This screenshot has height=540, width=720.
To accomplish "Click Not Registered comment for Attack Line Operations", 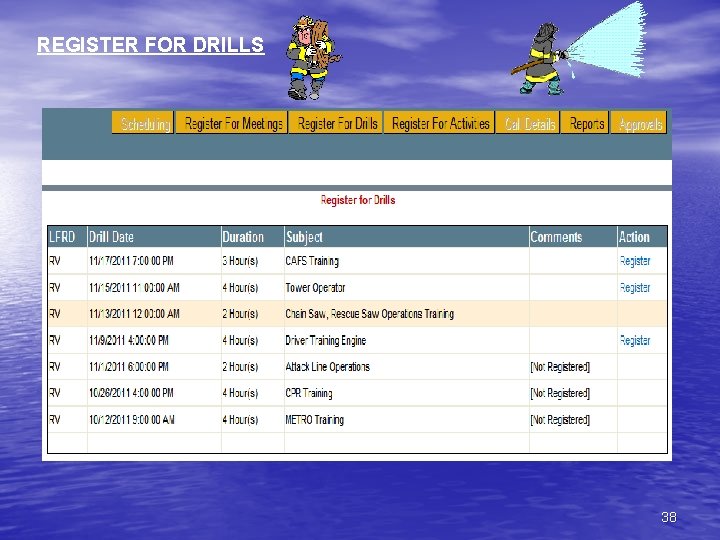I will [560, 366].
